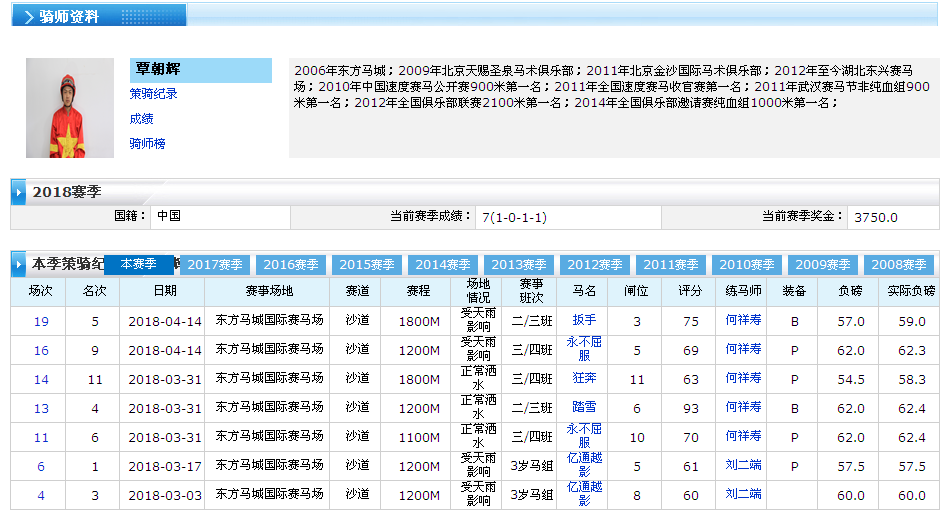Open the 2011赛季 tab
This screenshot has height=529, width=950.
(x=671, y=265)
